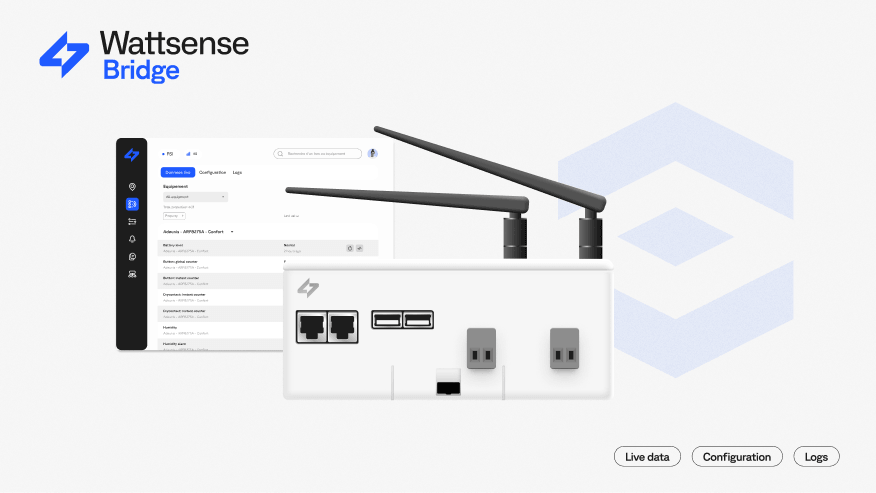Collapse the Adeunis Confort device group
The height and width of the screenshot is (493, 876).
pyautogui.click(x=232, y=232)
